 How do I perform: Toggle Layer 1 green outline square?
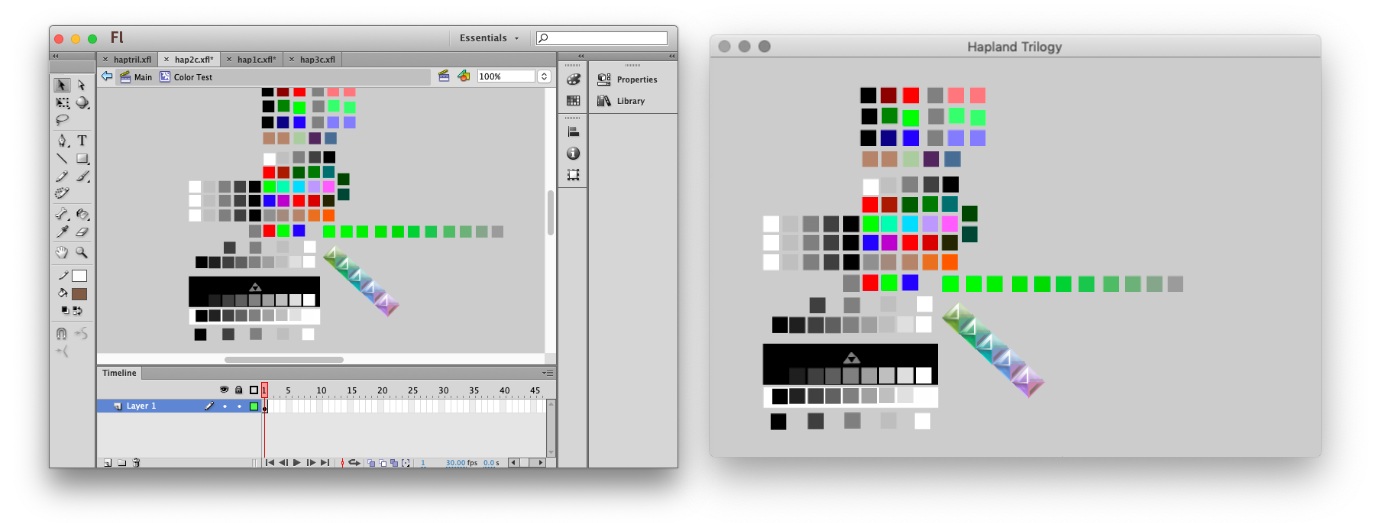[254, 406]
